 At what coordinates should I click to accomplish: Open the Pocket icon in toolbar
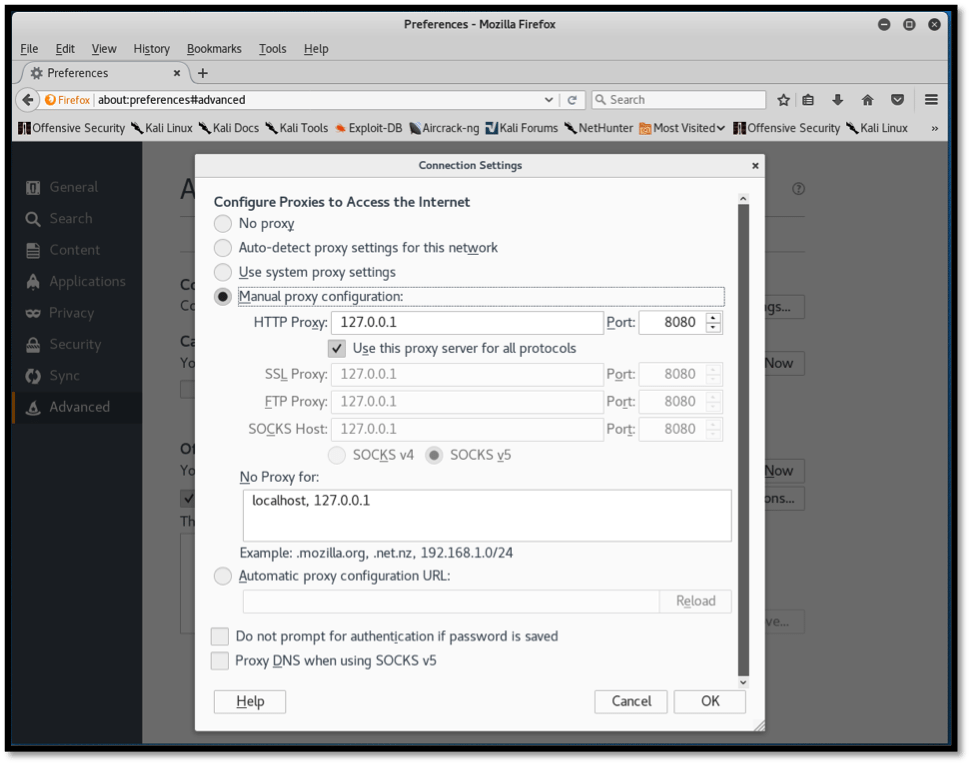coord(897,100)
